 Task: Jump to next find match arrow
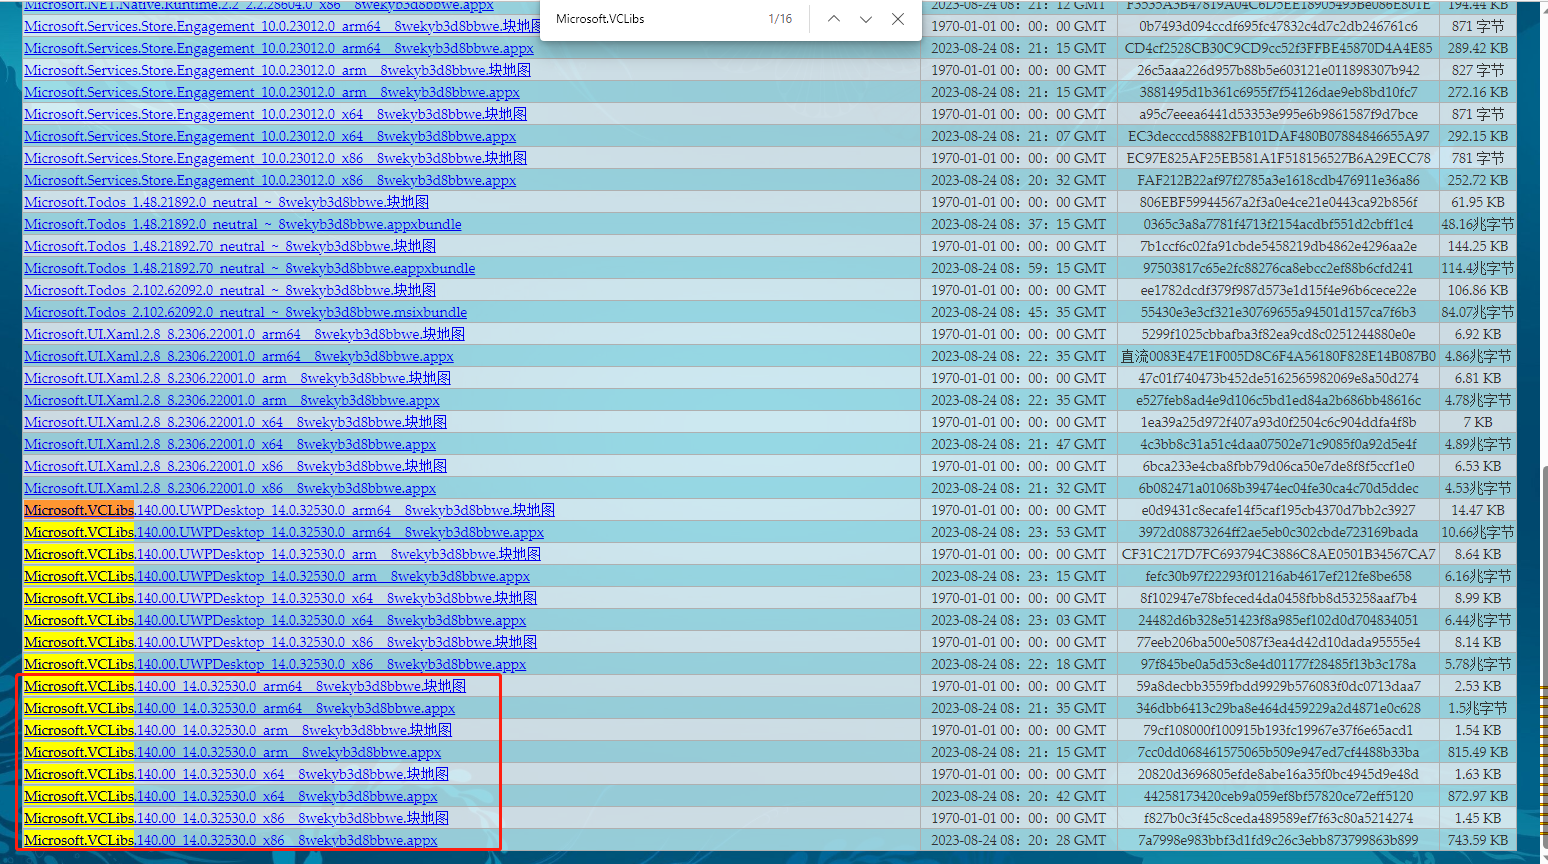click(x=866, y=19)
